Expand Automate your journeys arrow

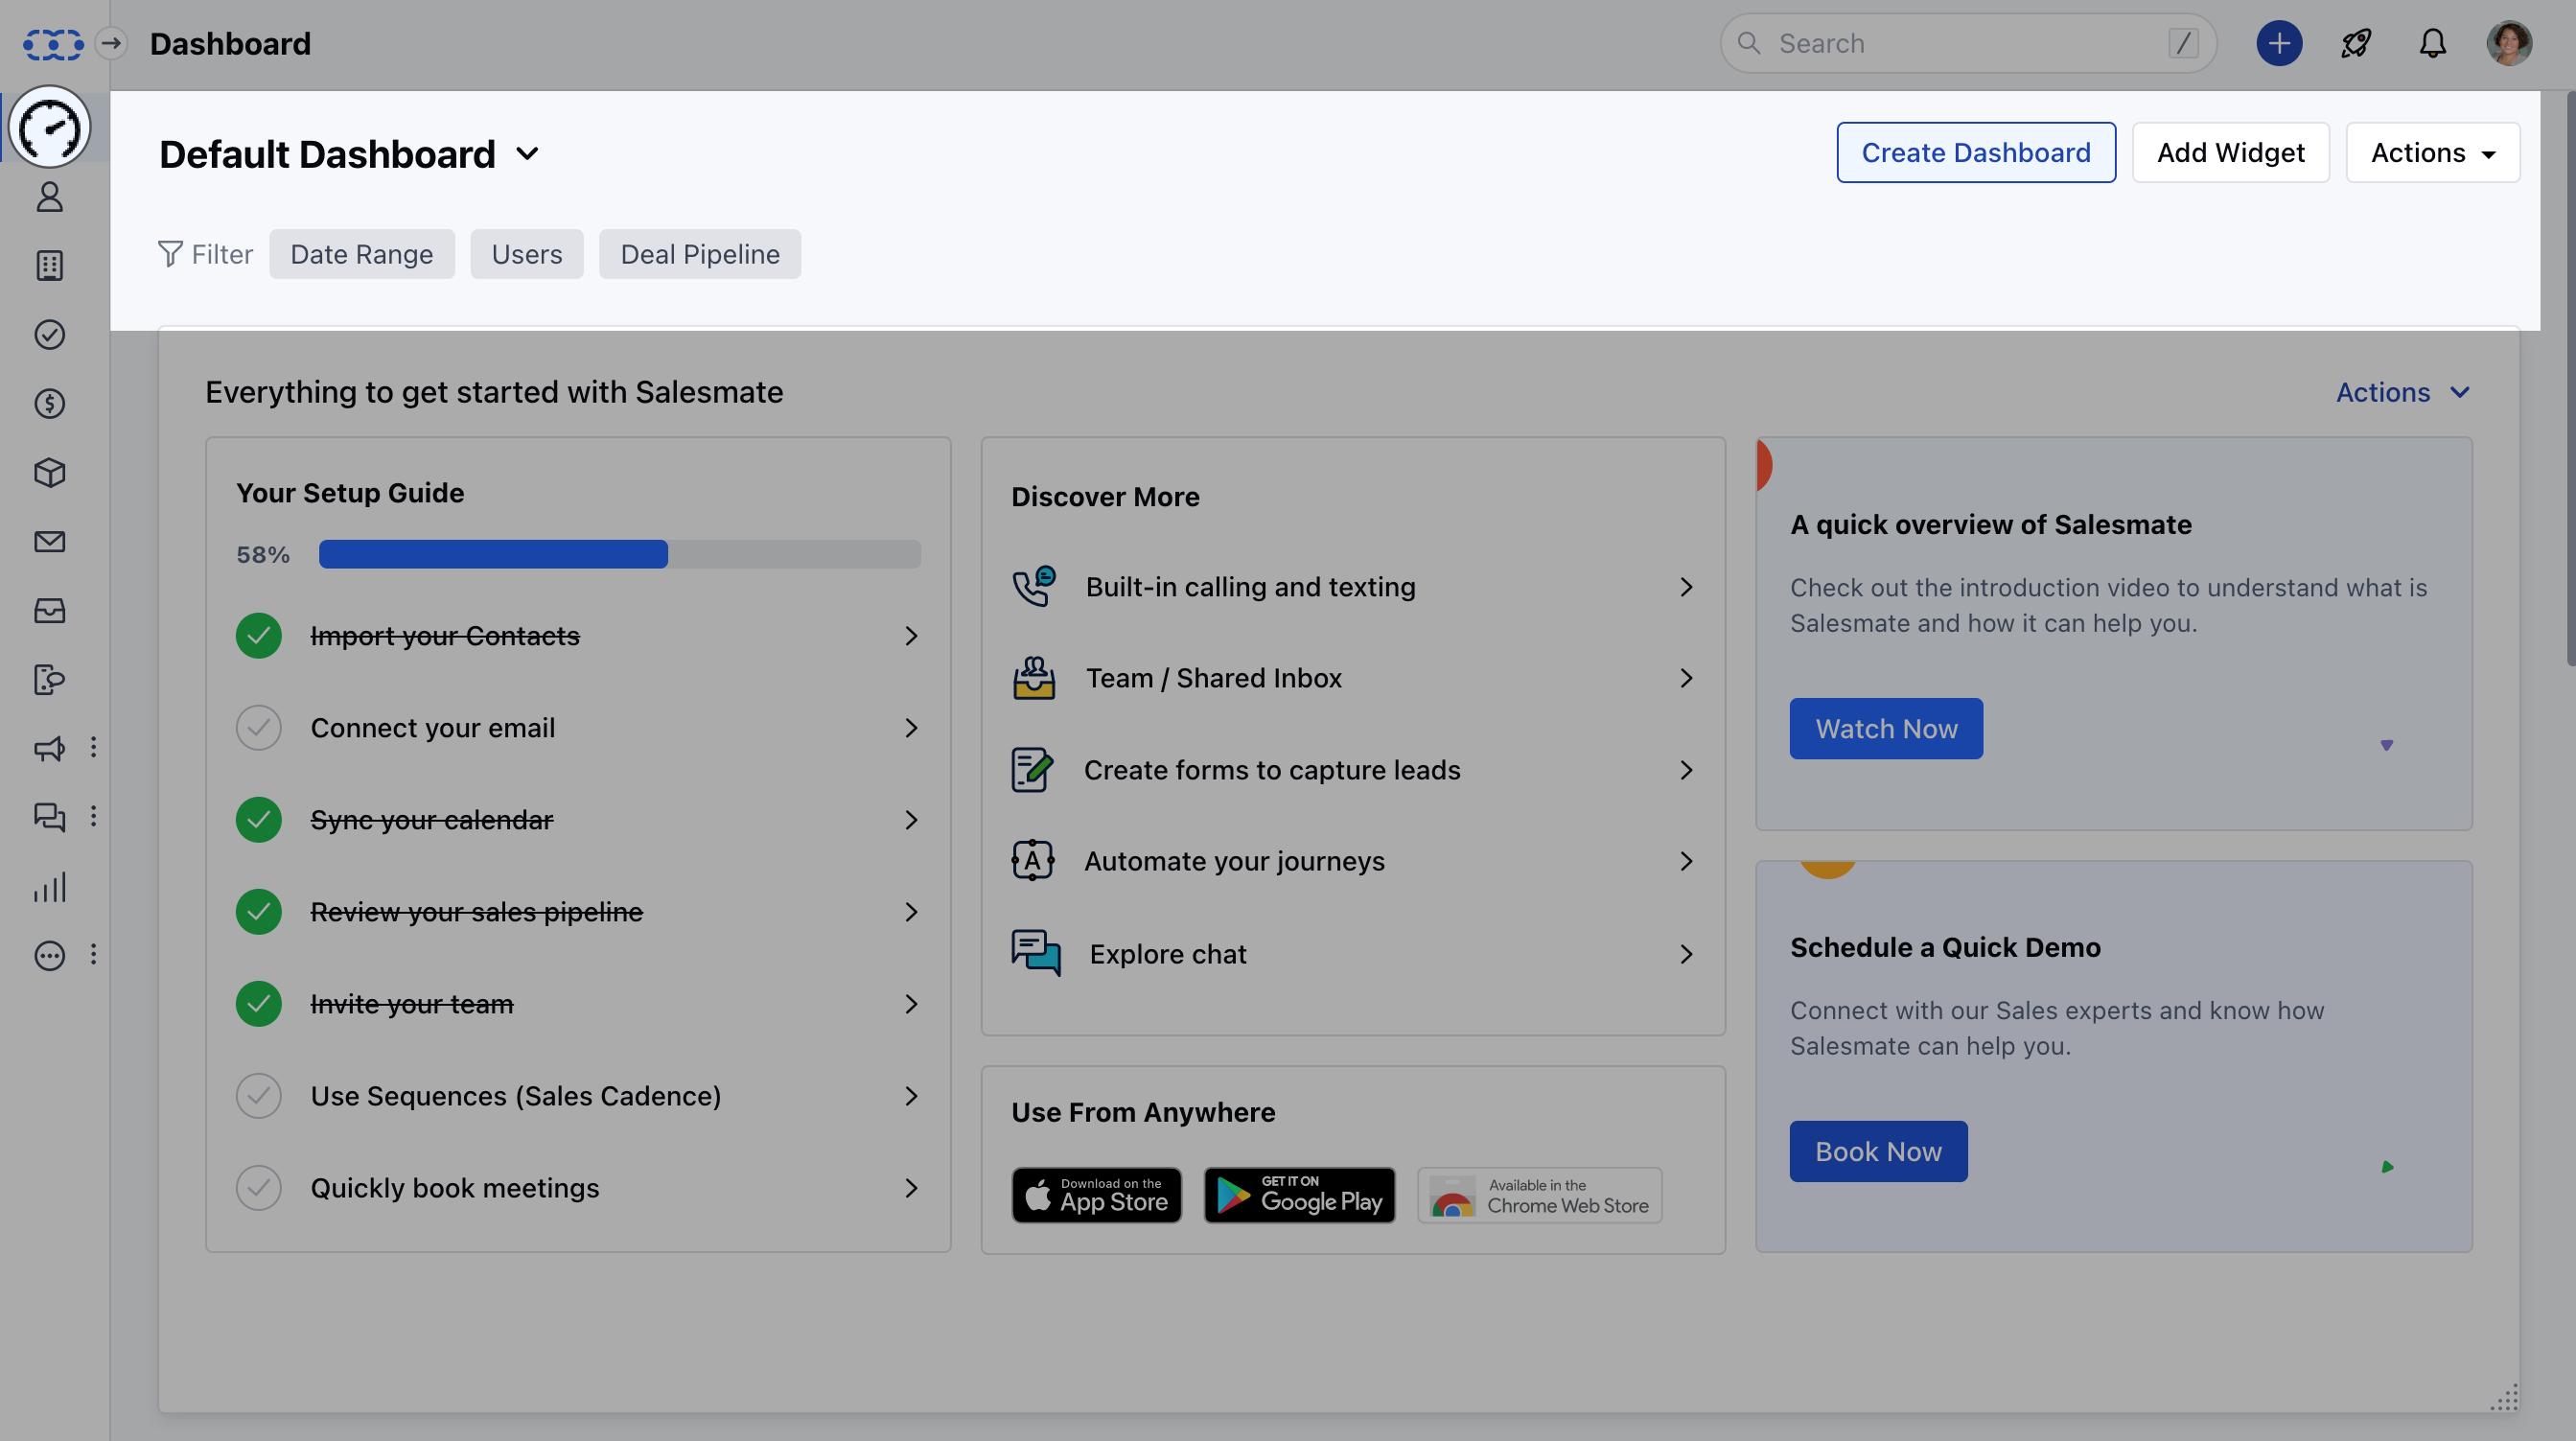click(x=1686, y=861)
